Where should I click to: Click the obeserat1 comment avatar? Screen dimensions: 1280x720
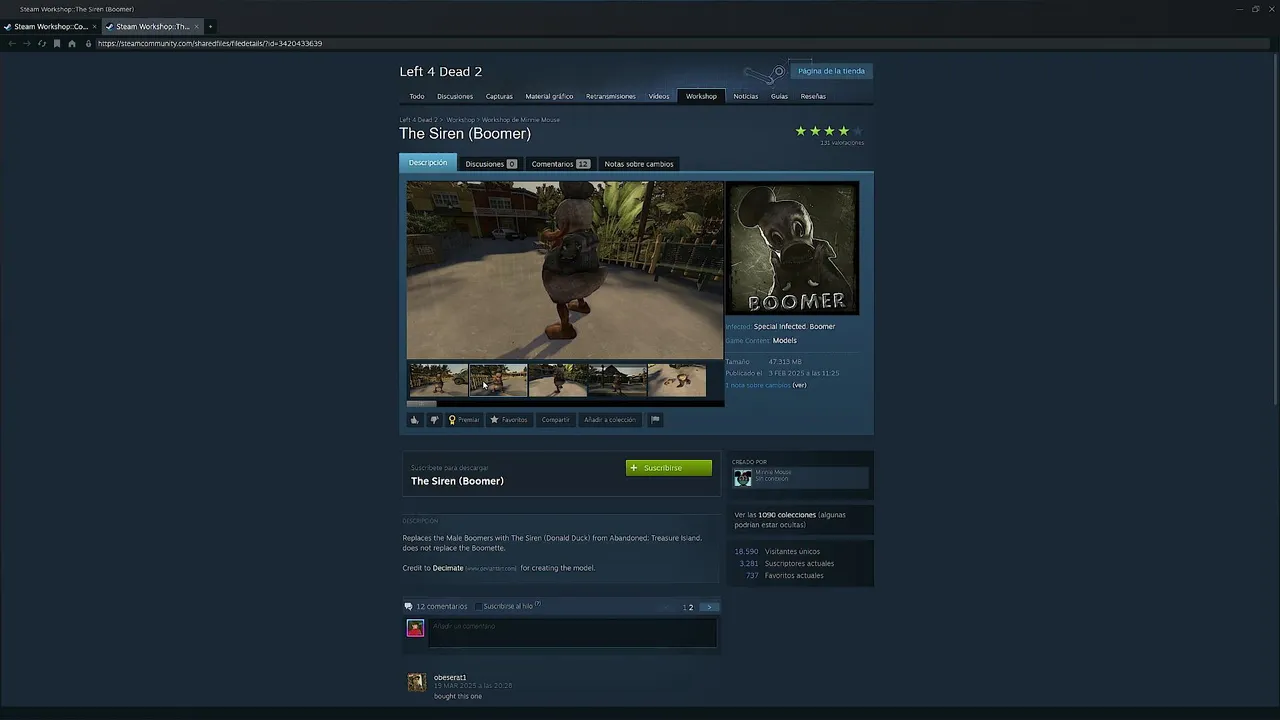coord(416,682)
